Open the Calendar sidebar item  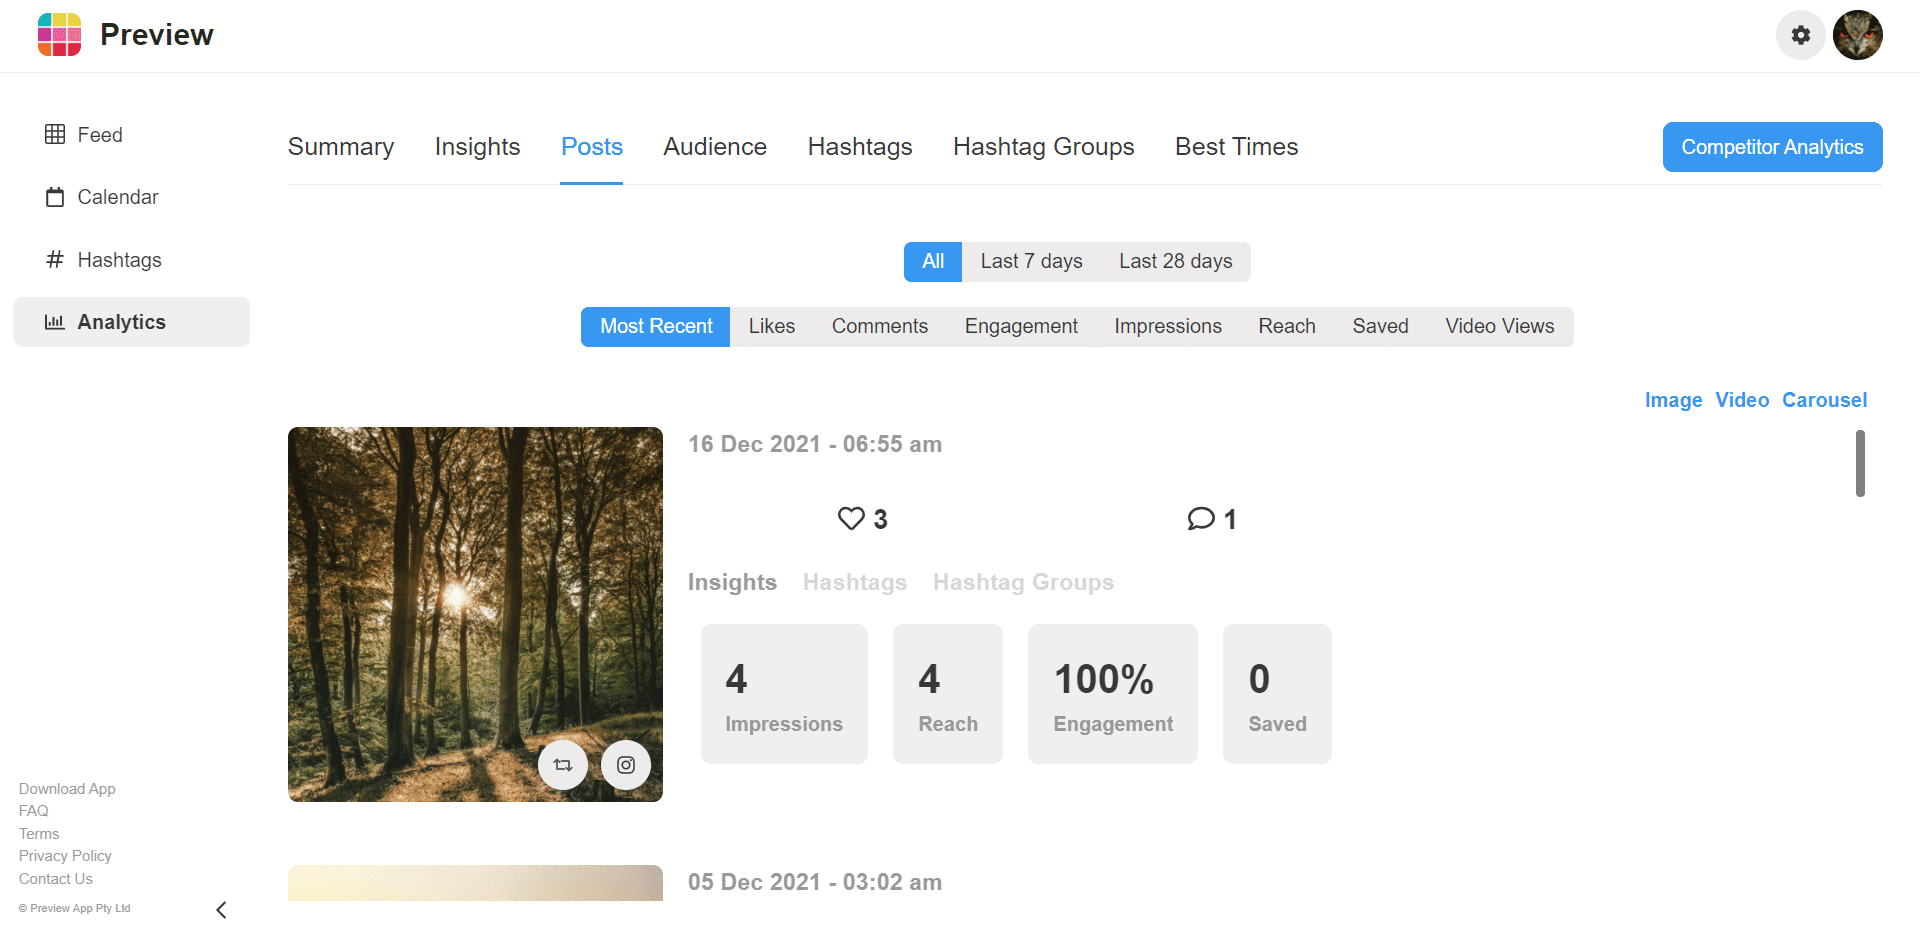[131, 197]
